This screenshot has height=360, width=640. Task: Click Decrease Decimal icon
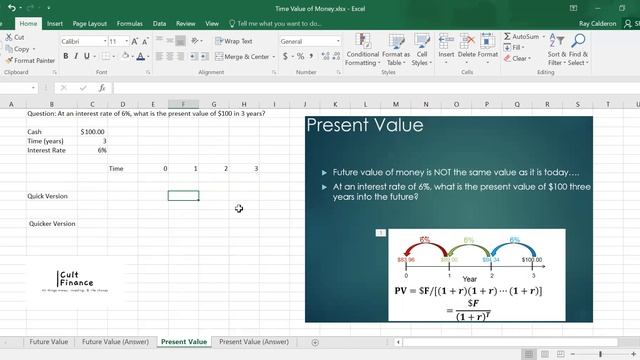336,56
